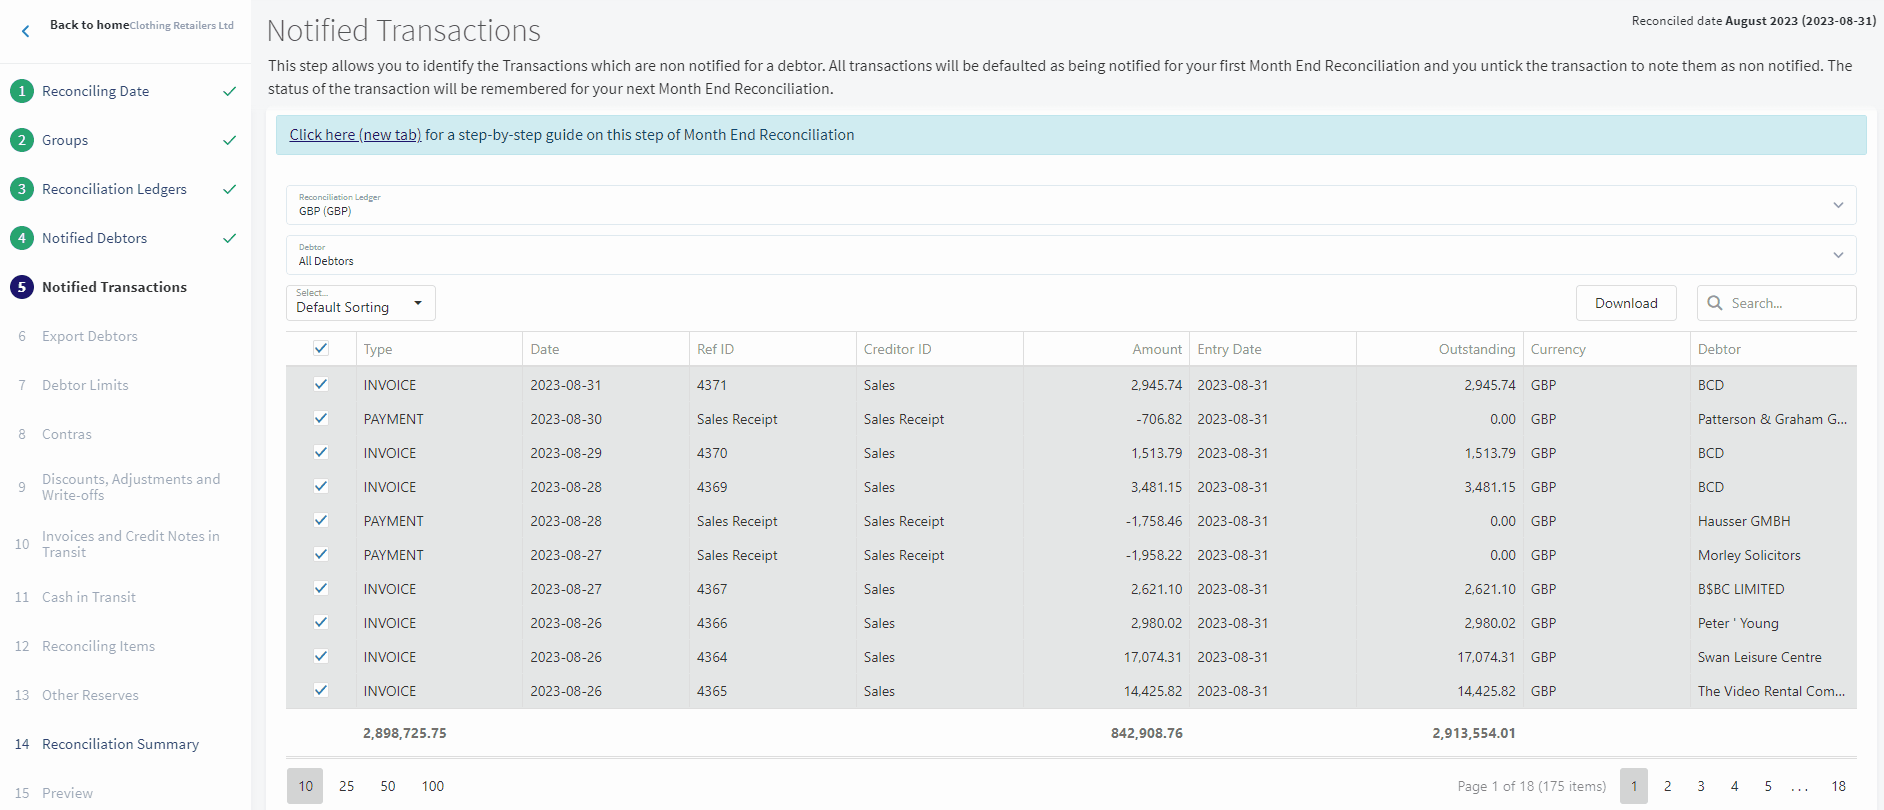Open Other Reserves step
Screen dimensions: 1884x810
tap(90, 695)
